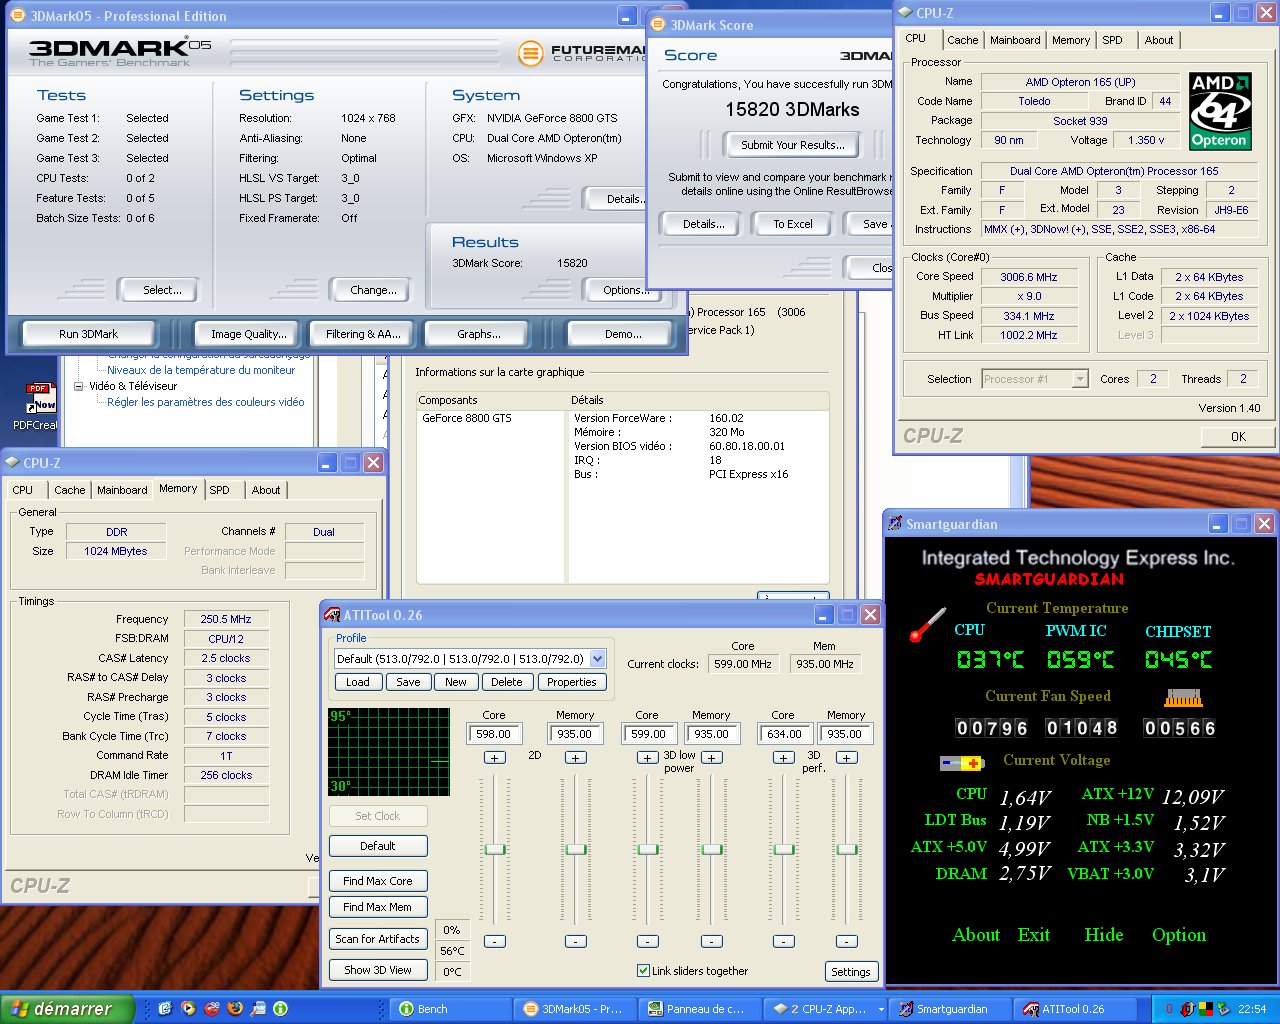Click Exit in Smartguardian

(x=1034, y=935)
